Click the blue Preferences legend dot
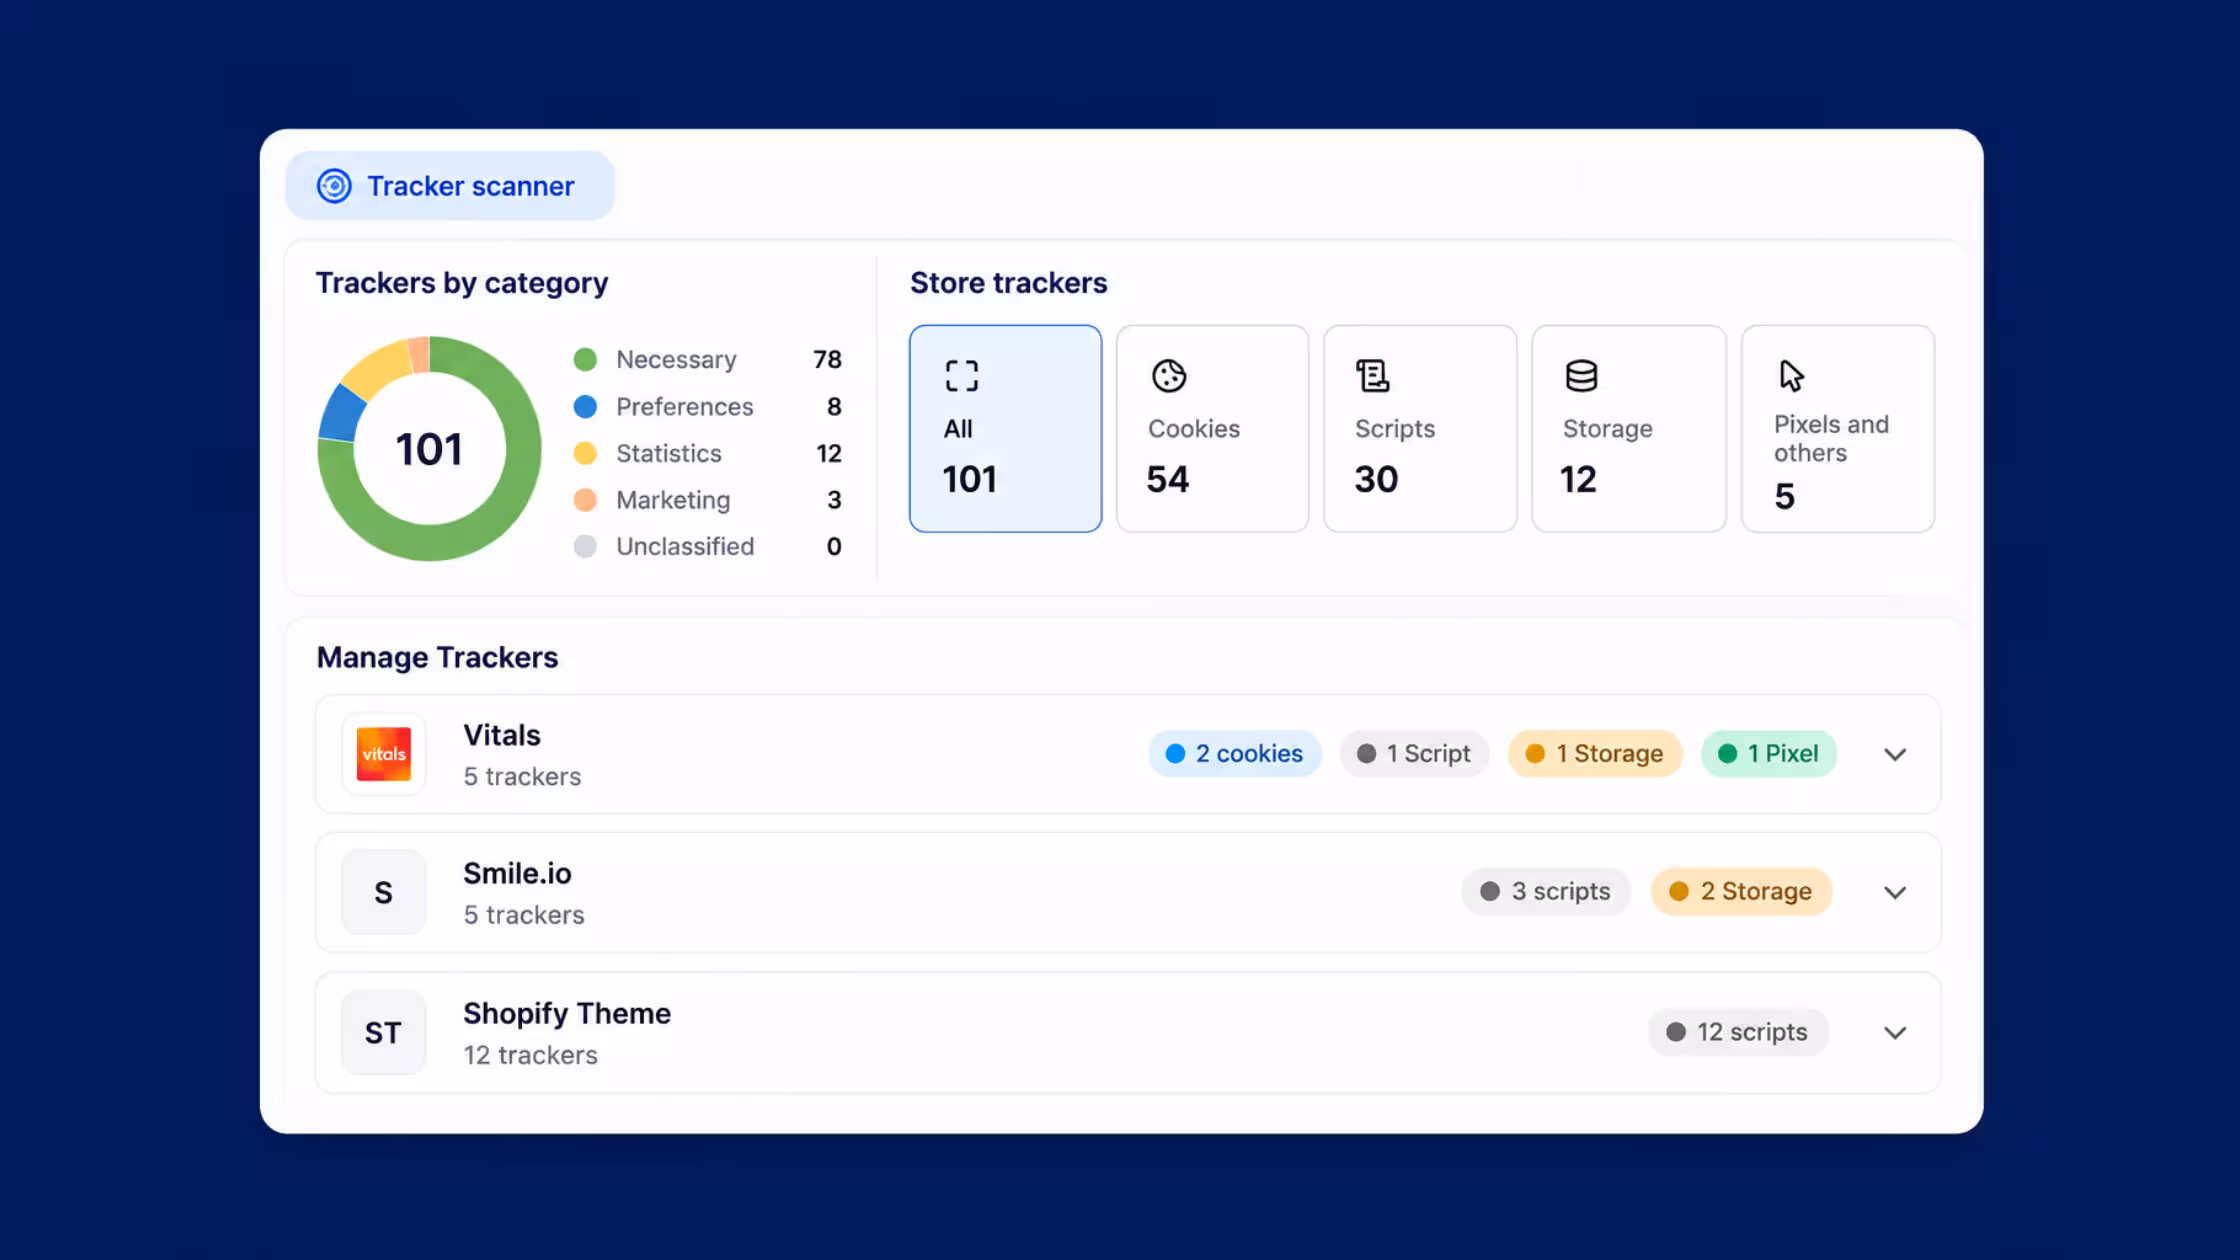Viewport: 2240px width, 1260px height. pyautogui.click(x=585, y=407)
